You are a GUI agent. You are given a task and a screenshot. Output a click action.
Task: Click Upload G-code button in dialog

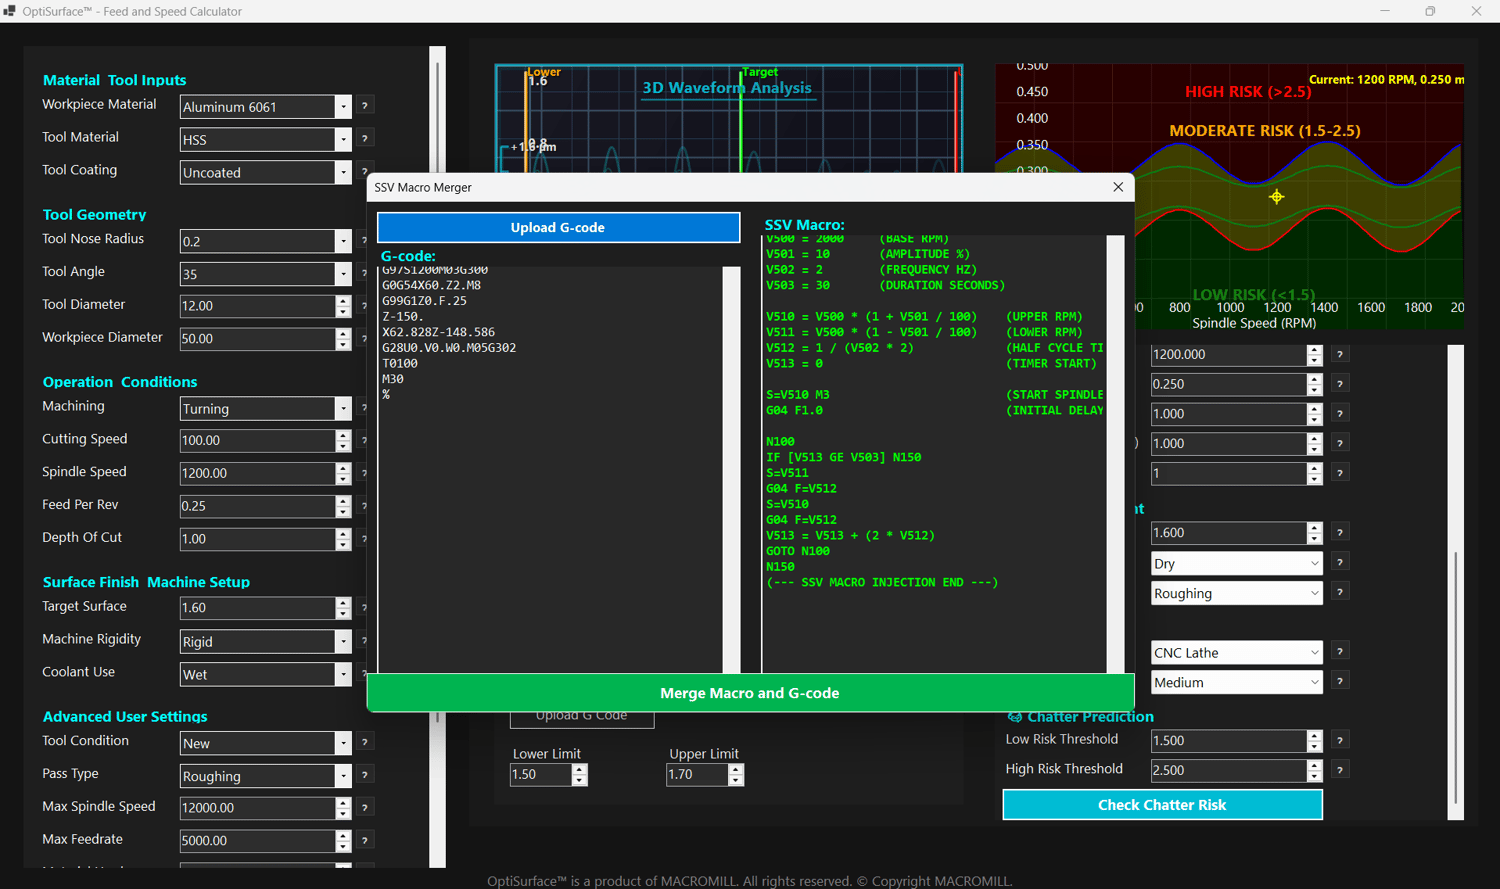(x=558, y=228)
